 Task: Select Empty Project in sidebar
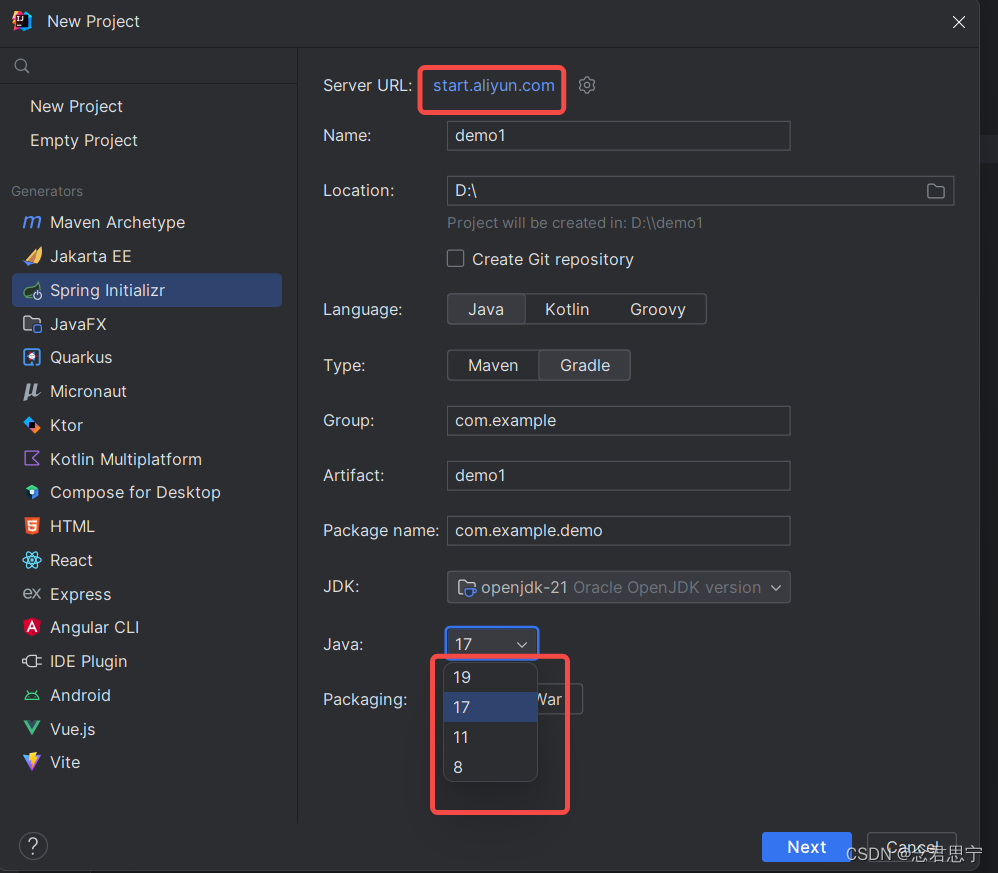(x=84, y=140)
